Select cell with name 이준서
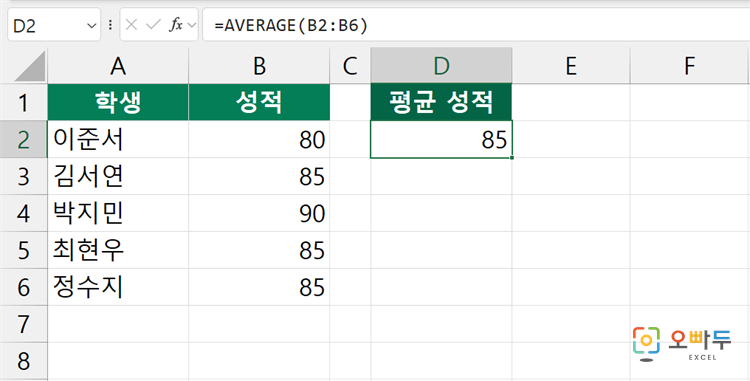This screenshot has width=750, height=381. point(118,139)
